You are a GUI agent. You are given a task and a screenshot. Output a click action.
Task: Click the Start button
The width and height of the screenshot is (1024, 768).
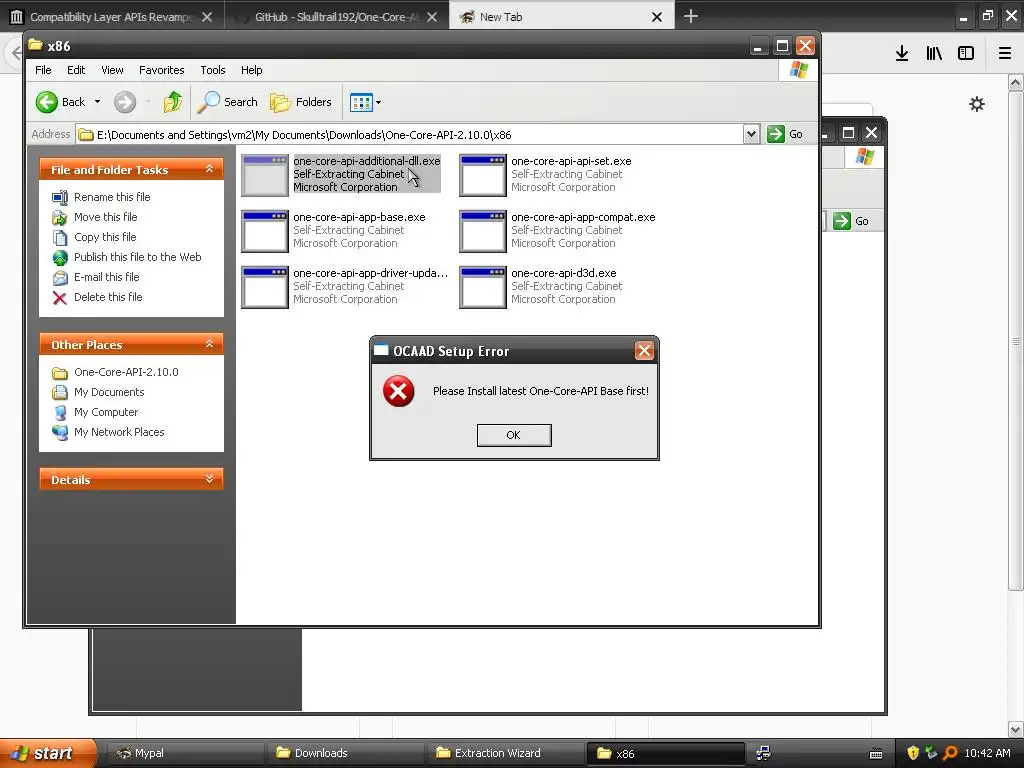(x=48, y=753)
